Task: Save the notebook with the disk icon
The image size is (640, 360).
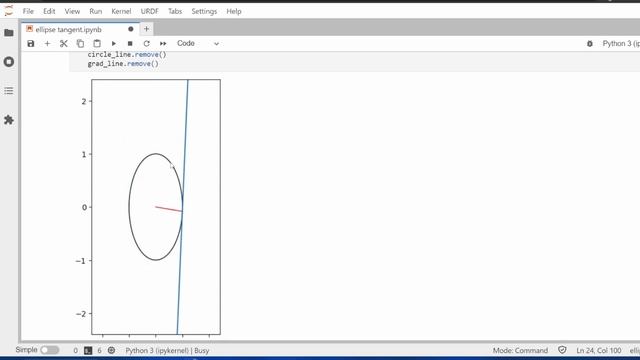Action: point(31,43)
